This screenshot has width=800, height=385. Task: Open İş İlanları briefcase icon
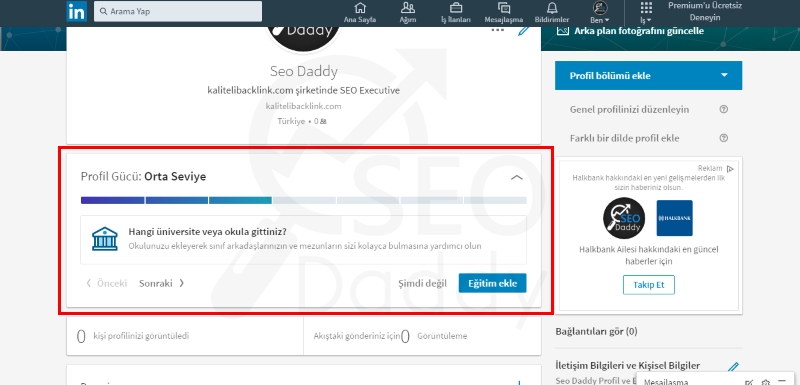[x=456, y=13]
